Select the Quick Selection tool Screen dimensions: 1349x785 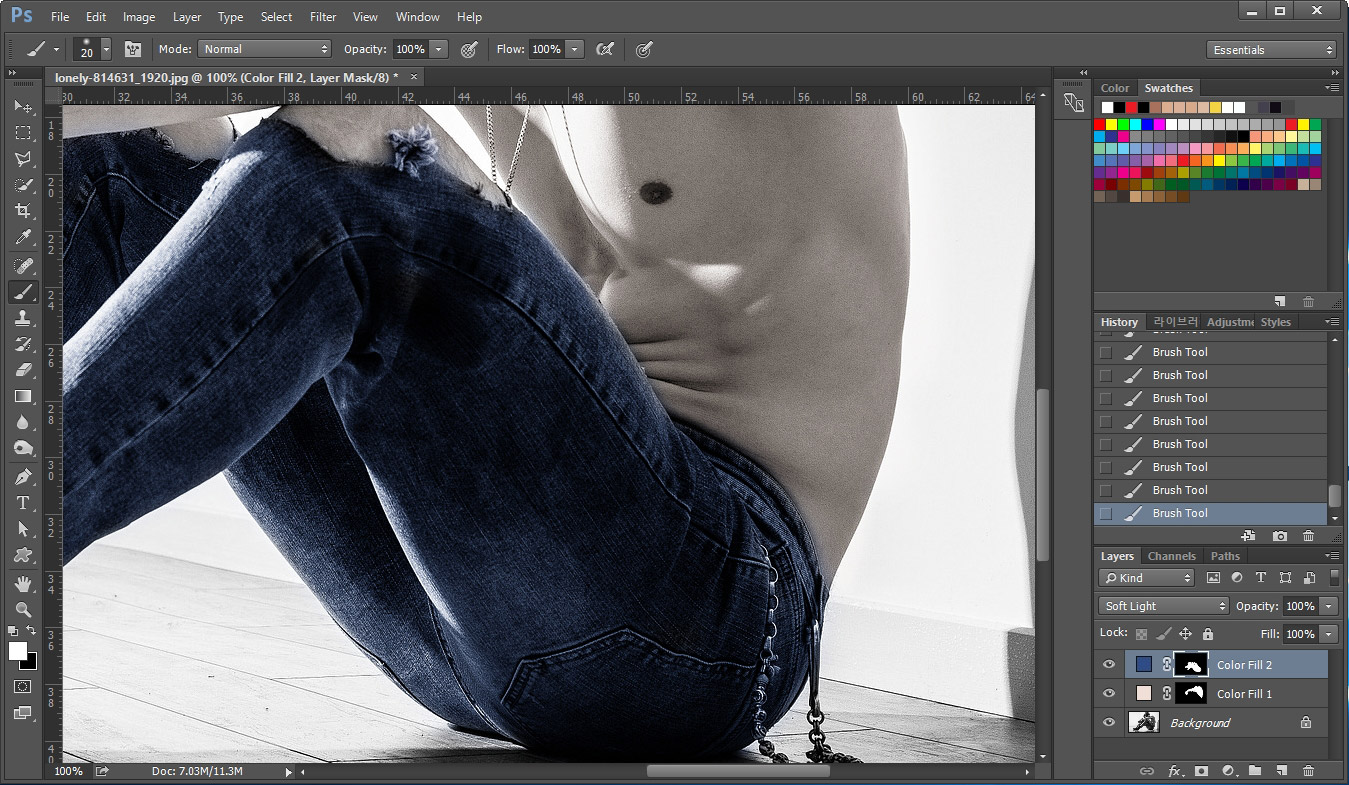(x=23, y=185)
